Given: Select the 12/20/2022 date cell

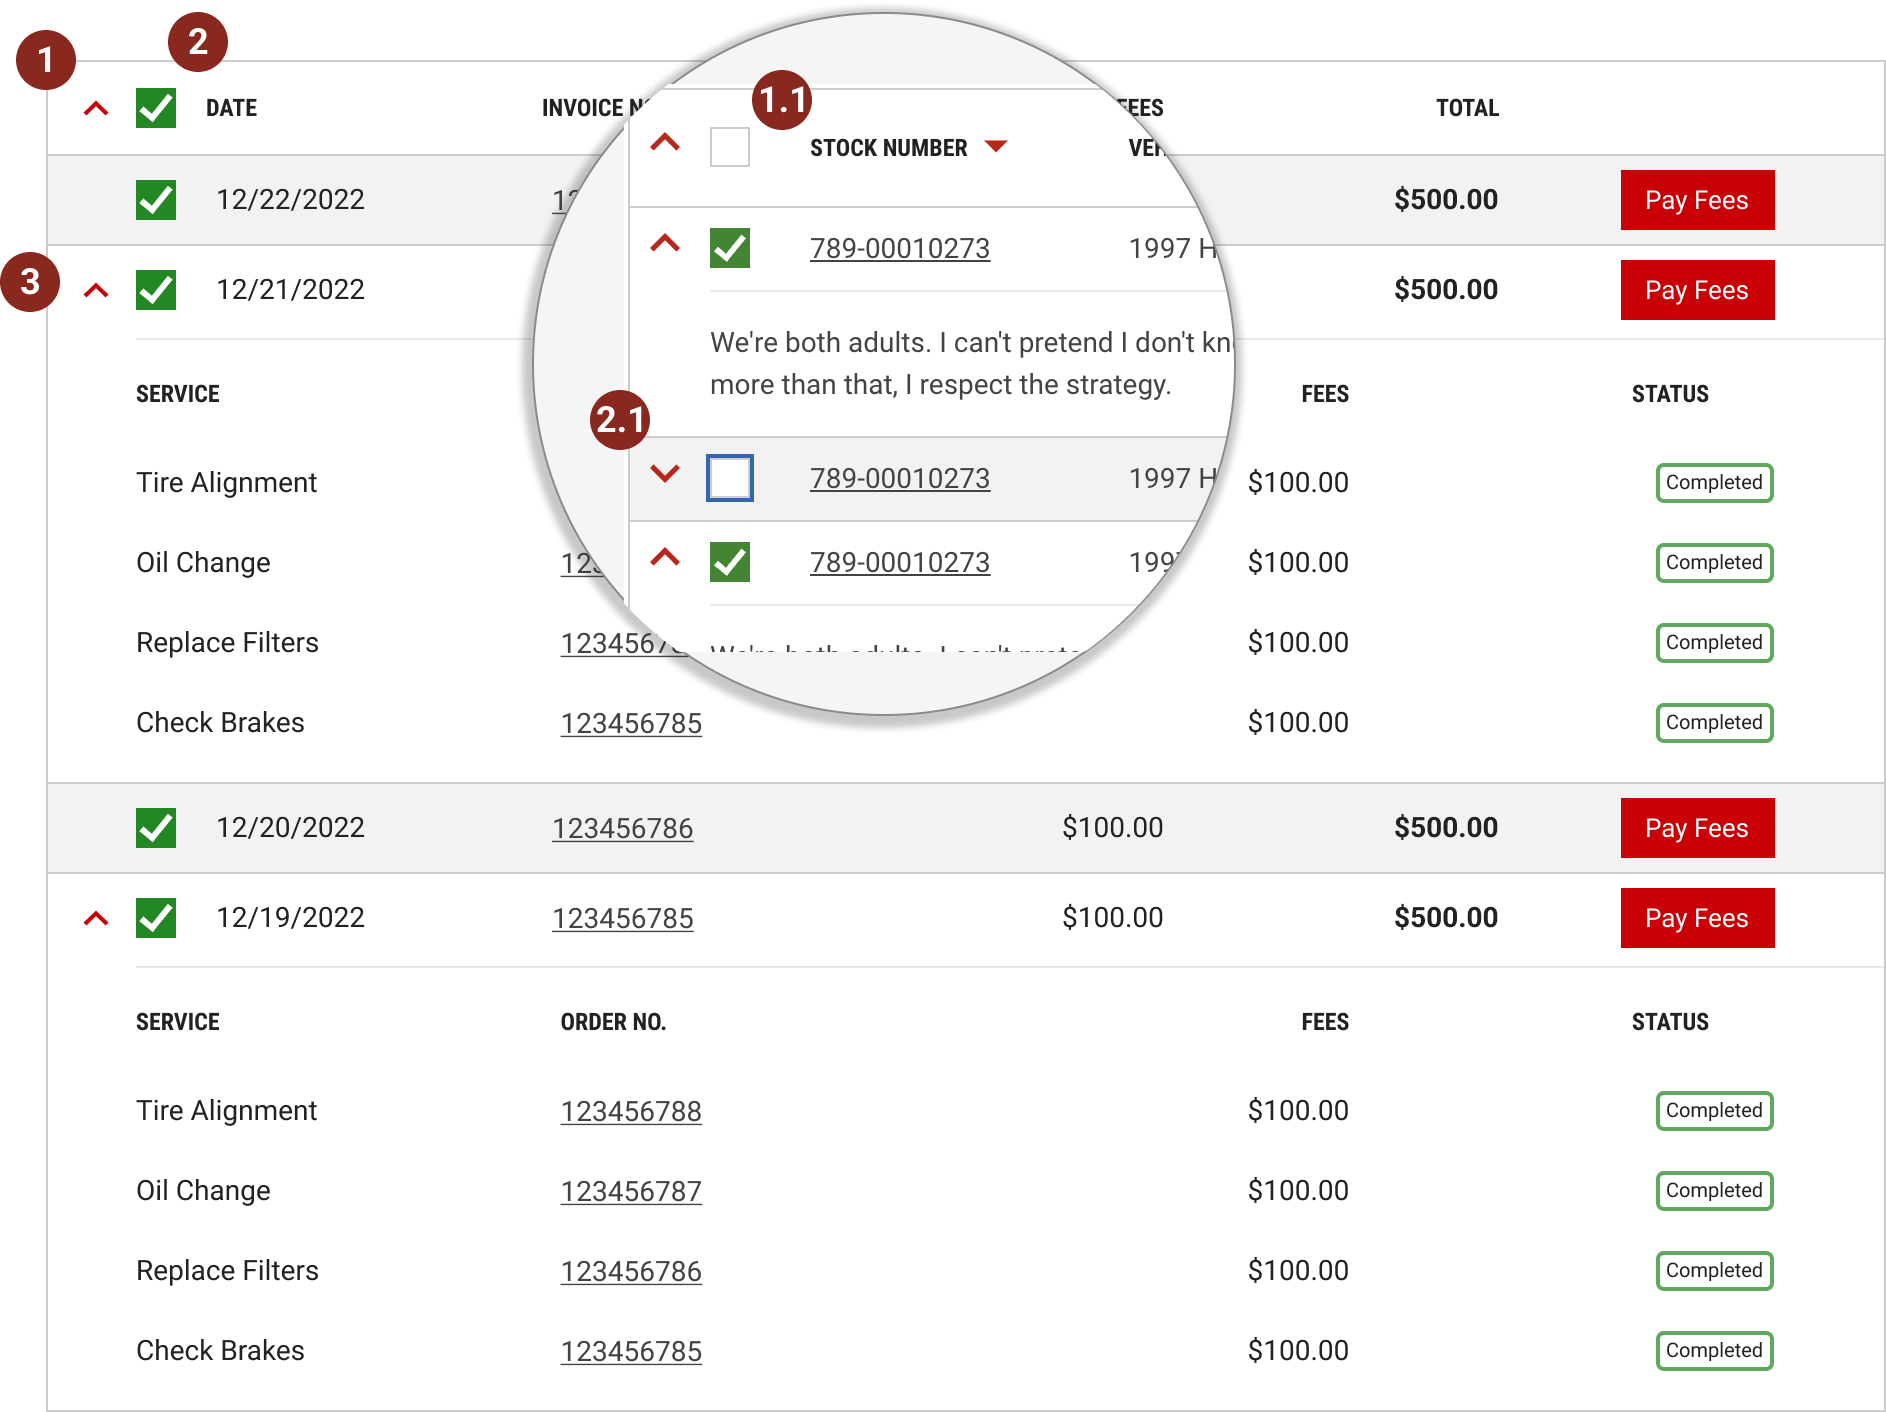Looking at the screenshot, I should 290,828.
